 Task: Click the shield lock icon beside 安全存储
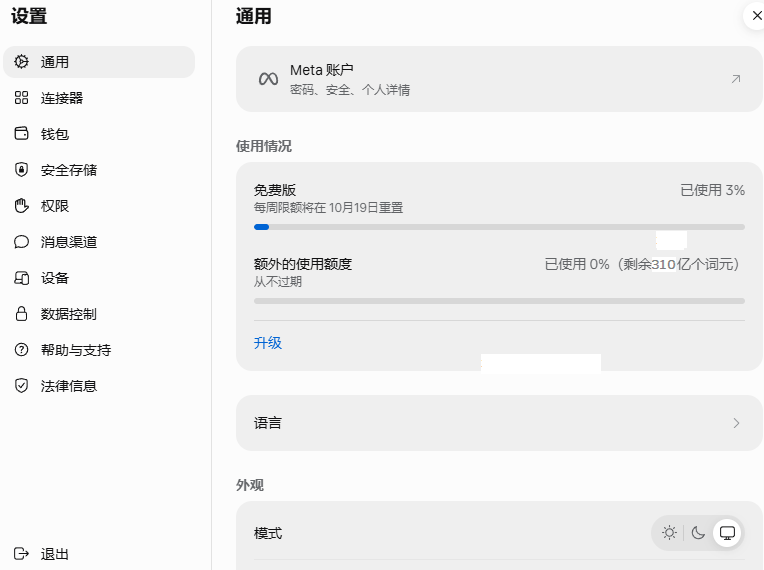(21, 170)
